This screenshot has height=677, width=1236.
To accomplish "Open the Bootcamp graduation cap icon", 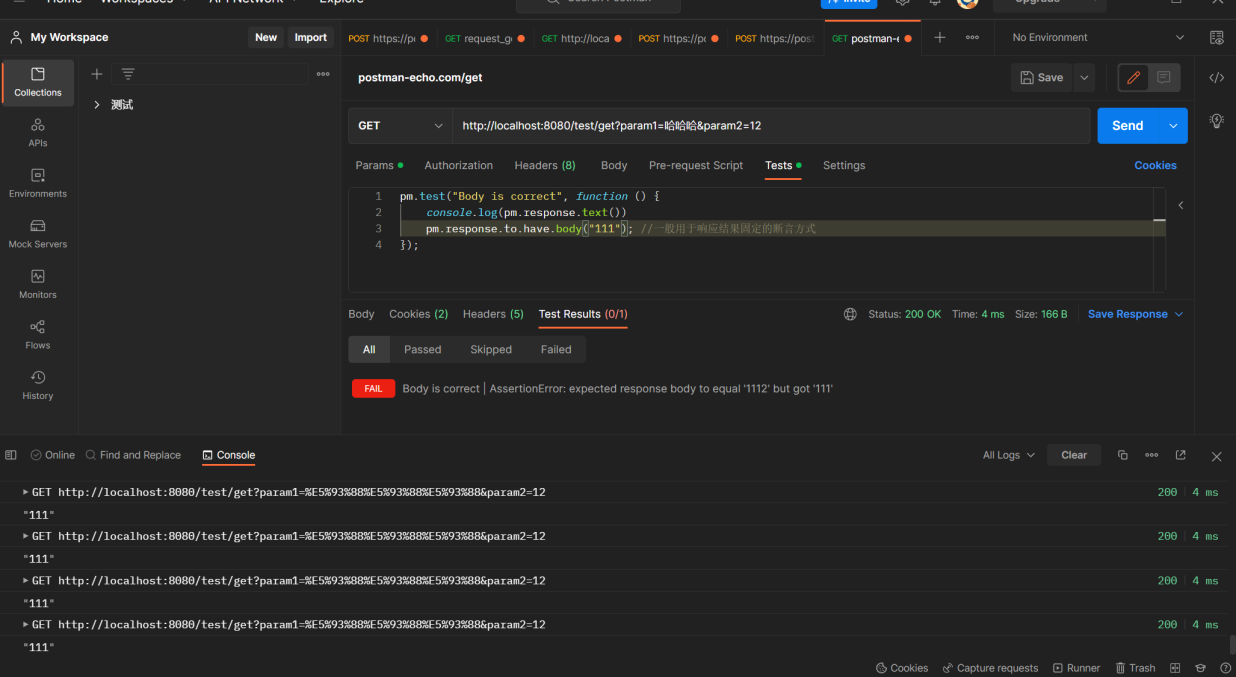I will [x=1201, y=668].
